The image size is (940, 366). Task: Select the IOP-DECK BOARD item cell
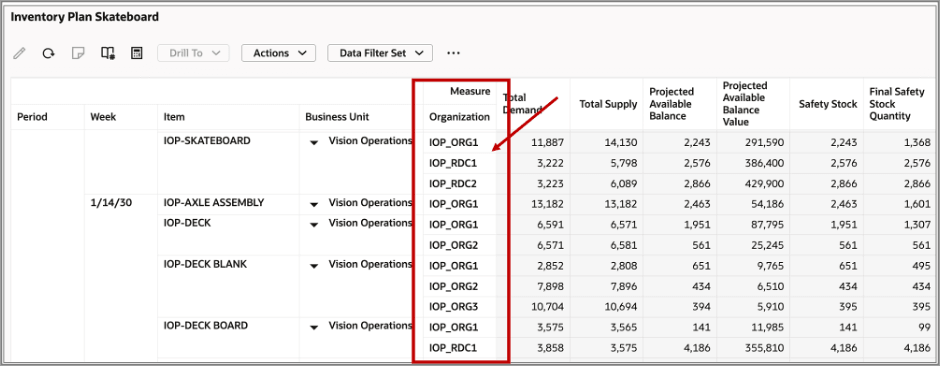coord(206,326)
